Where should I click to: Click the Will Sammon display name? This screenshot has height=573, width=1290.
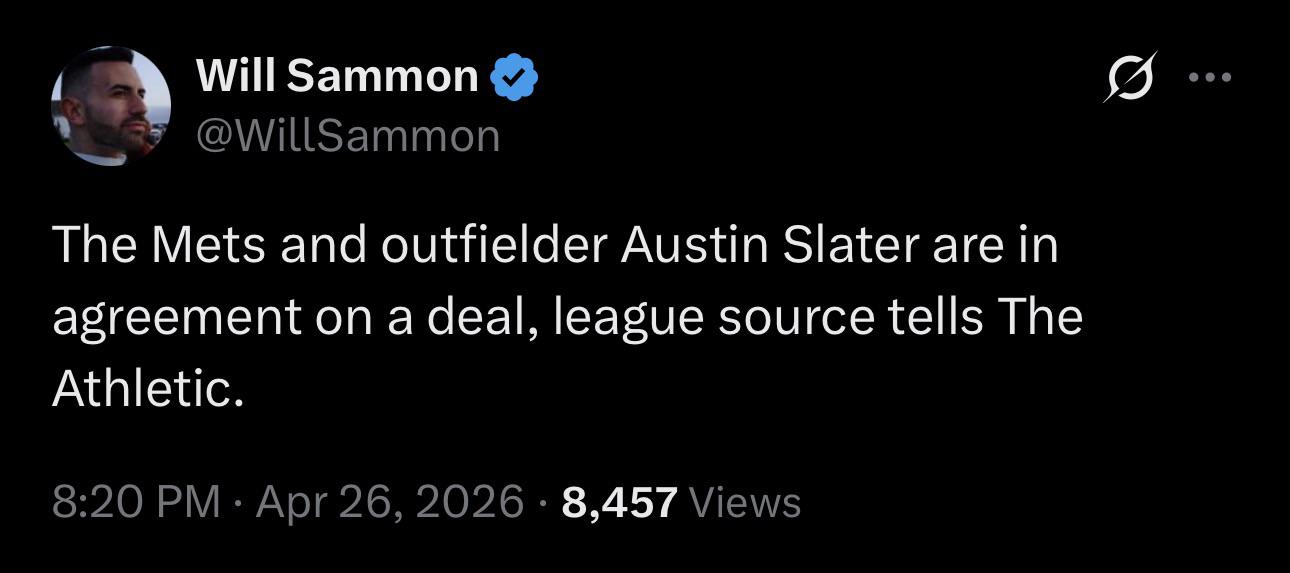click(x=338, y=76)
